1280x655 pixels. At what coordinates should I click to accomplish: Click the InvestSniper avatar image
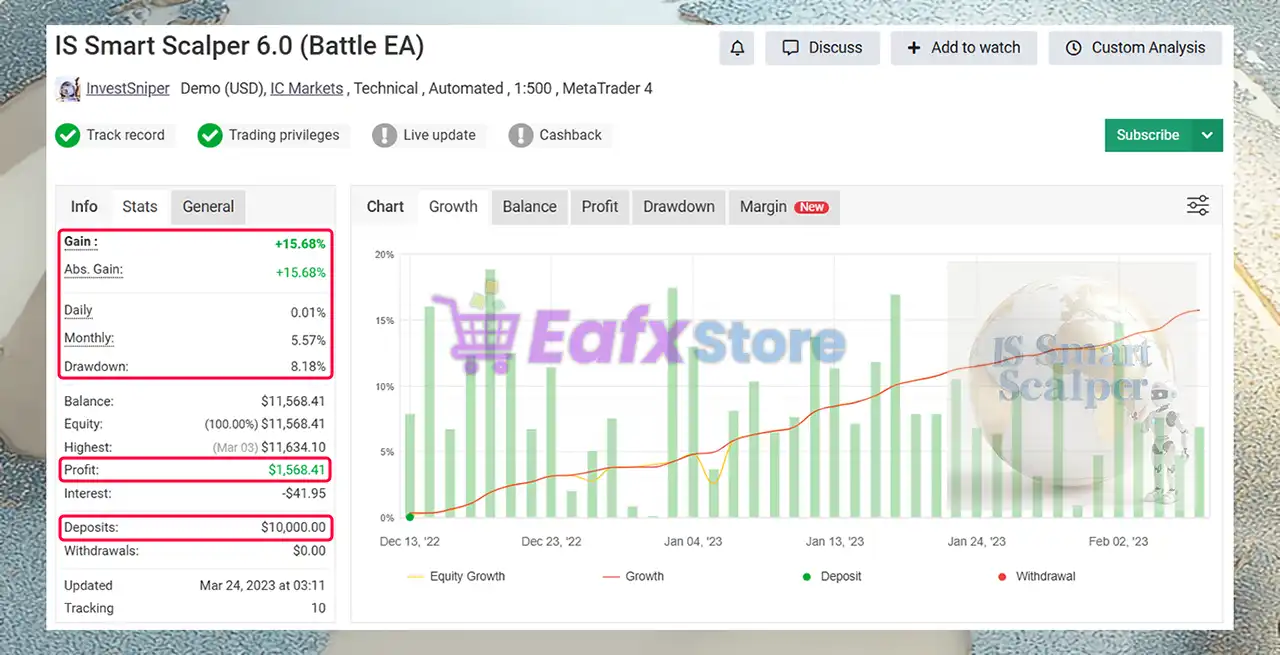(68, 88)
